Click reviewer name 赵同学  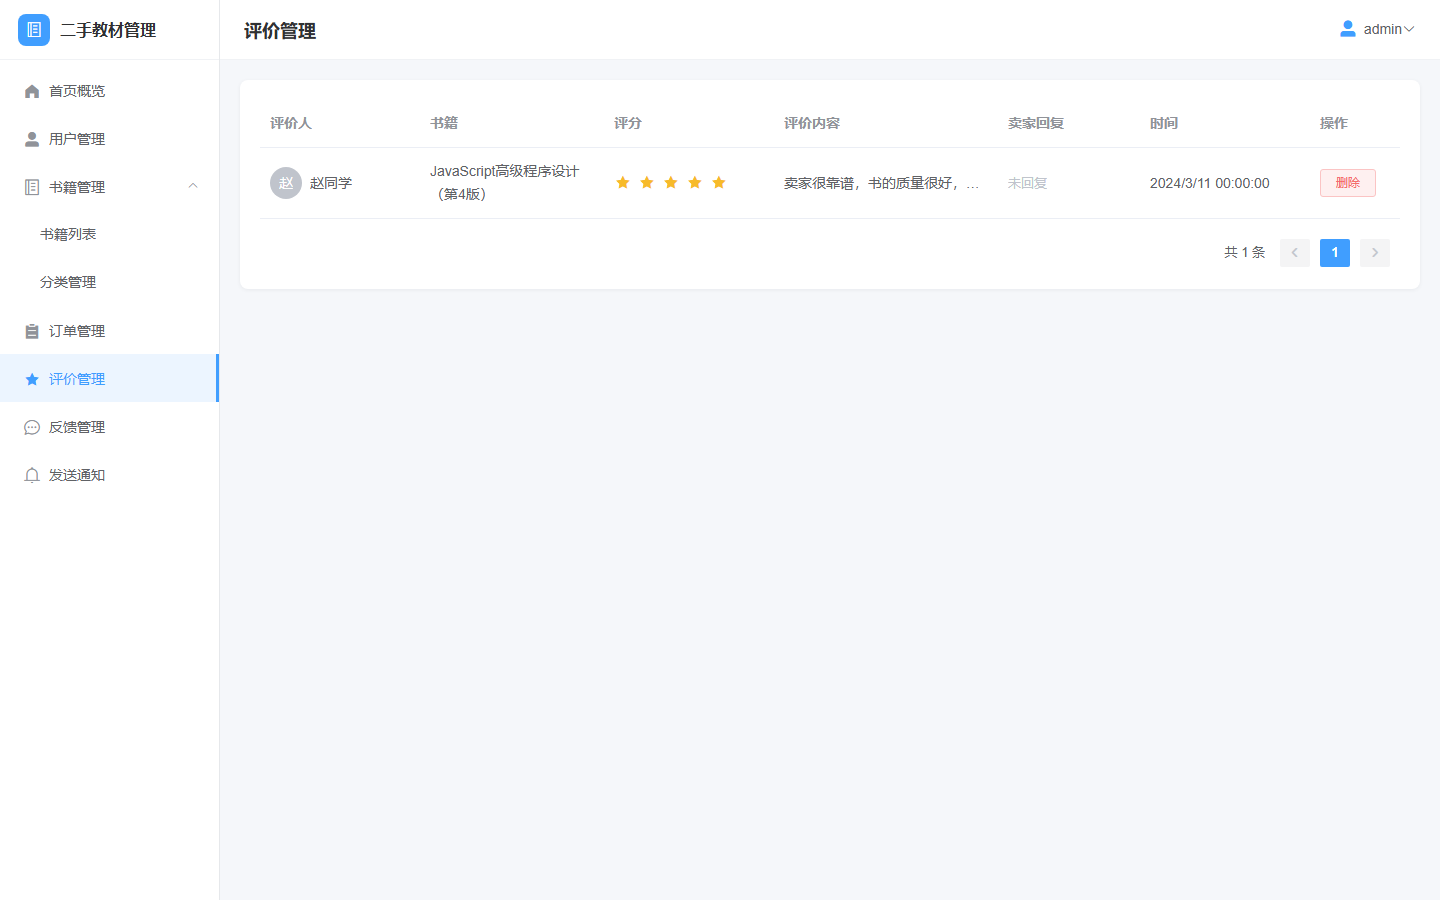click(x=331, y=183)
